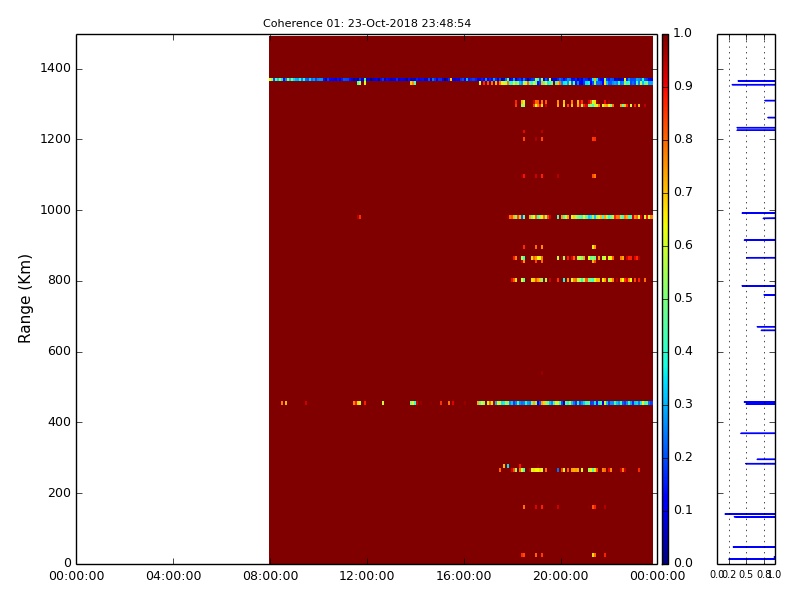Click the low-coherence band near 1370 km
800x600 pixels.
461,80
